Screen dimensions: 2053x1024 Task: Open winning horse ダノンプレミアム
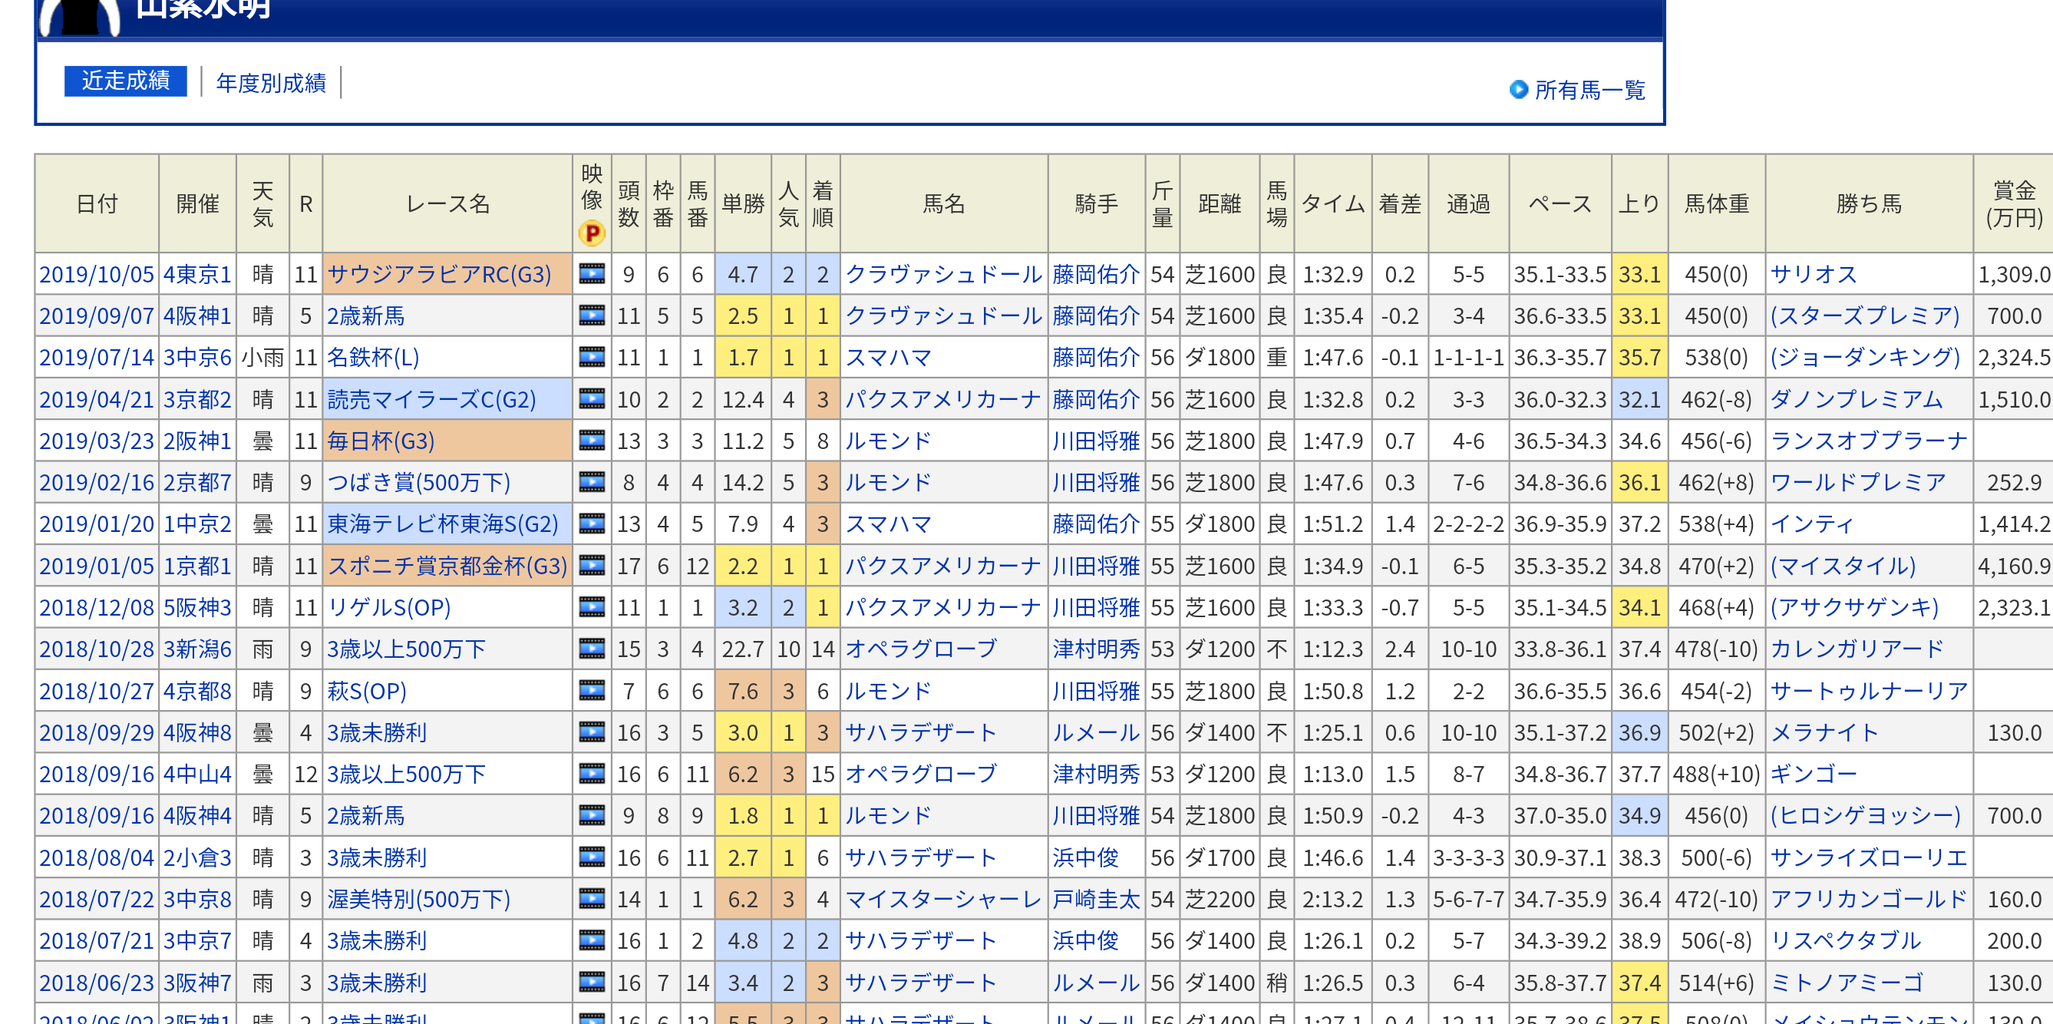[1856, 399]
